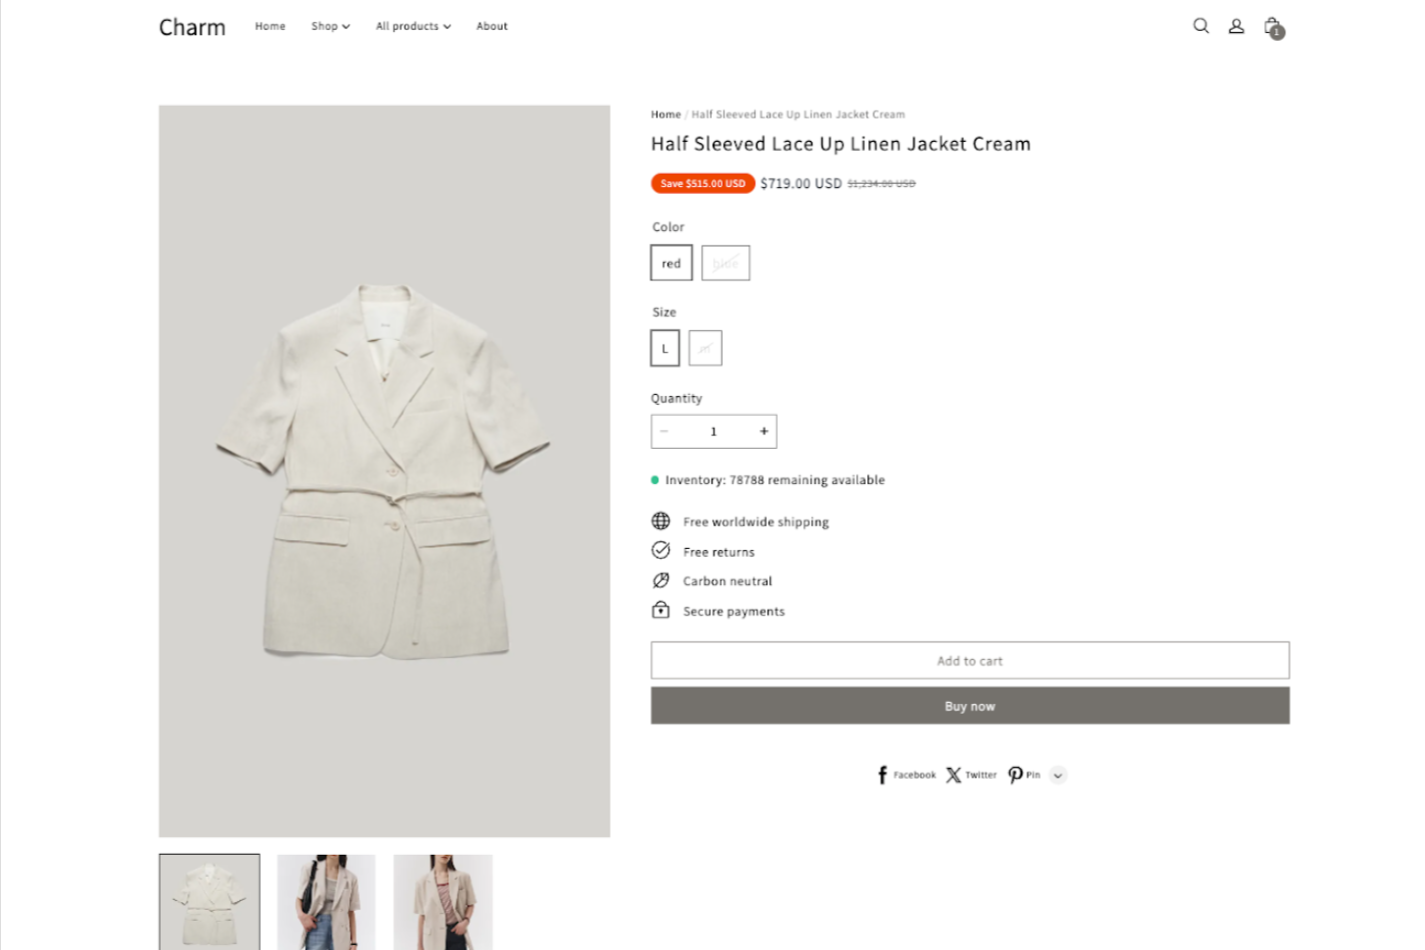Open the shopping cart bag icon
The height and width of the screenshot is (950, 1425).
(x=1272, y=26)
